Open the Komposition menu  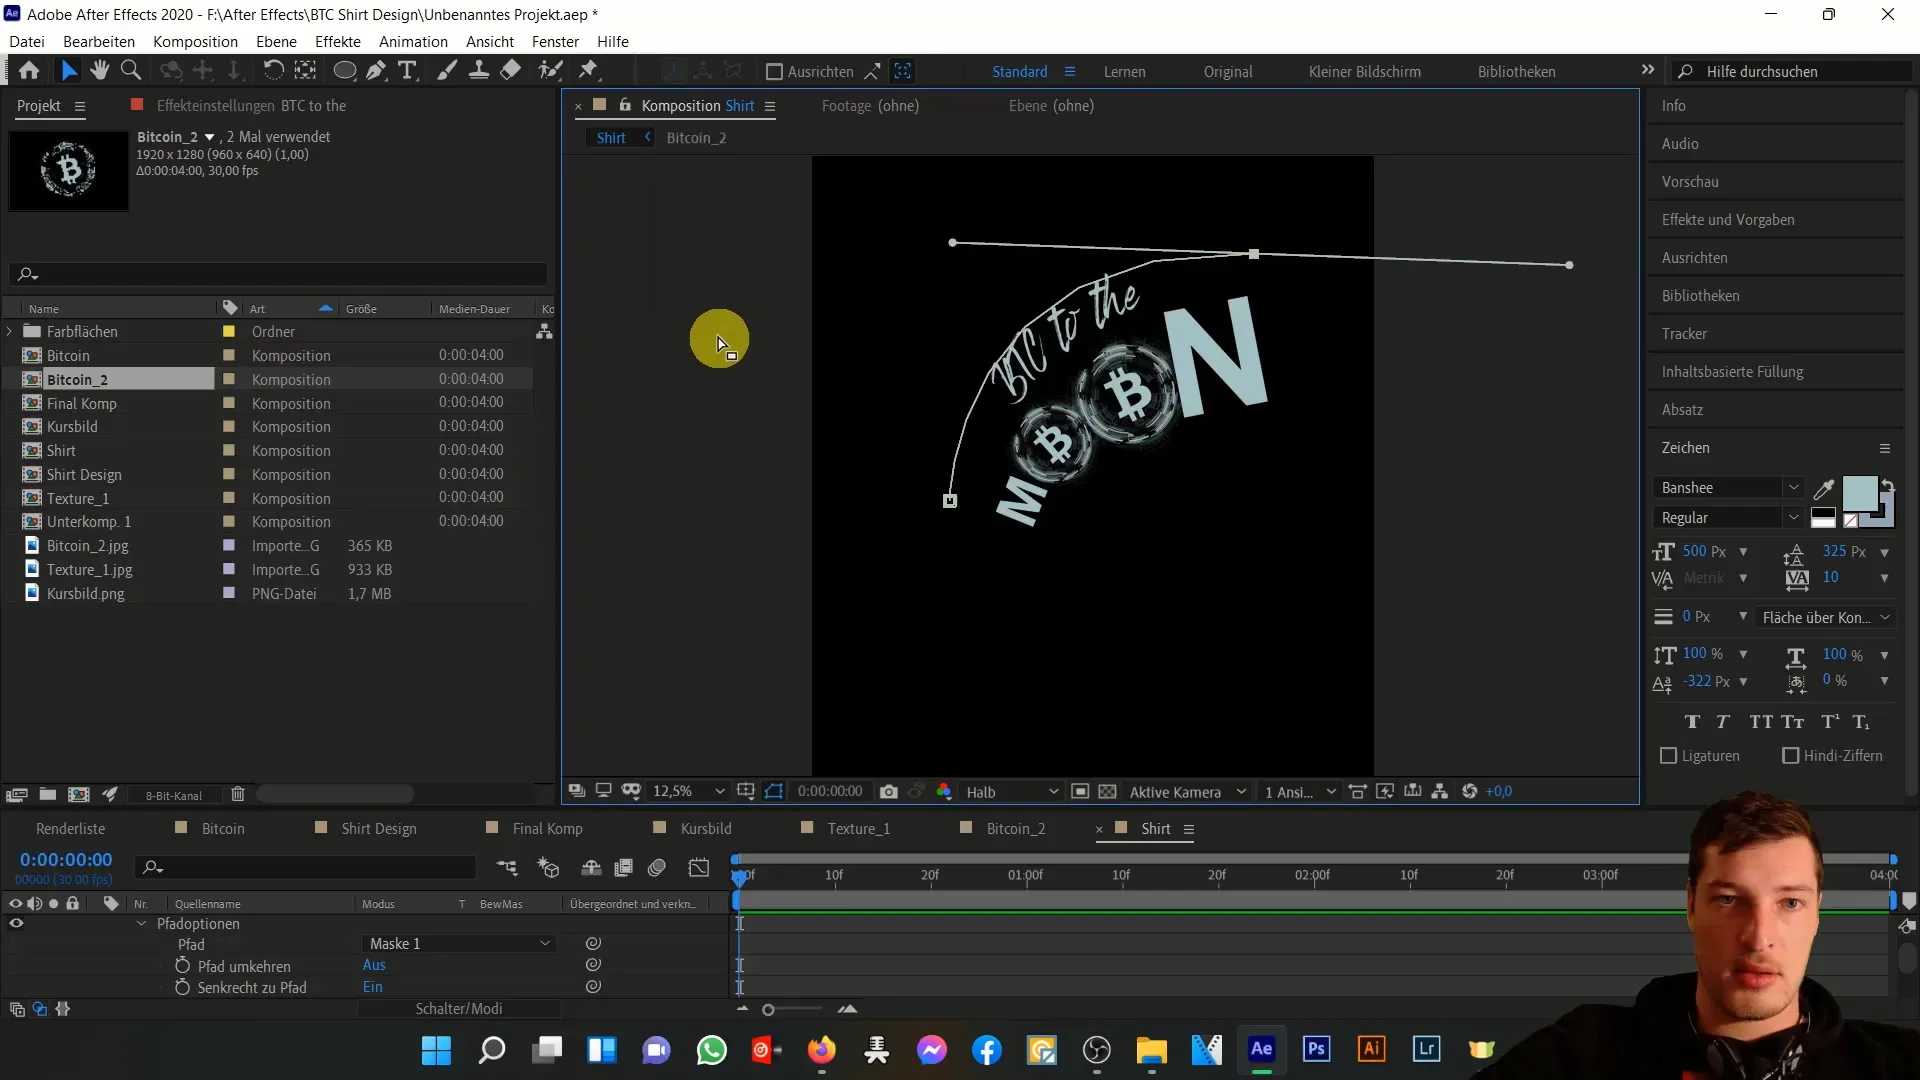tap(195, 41)
